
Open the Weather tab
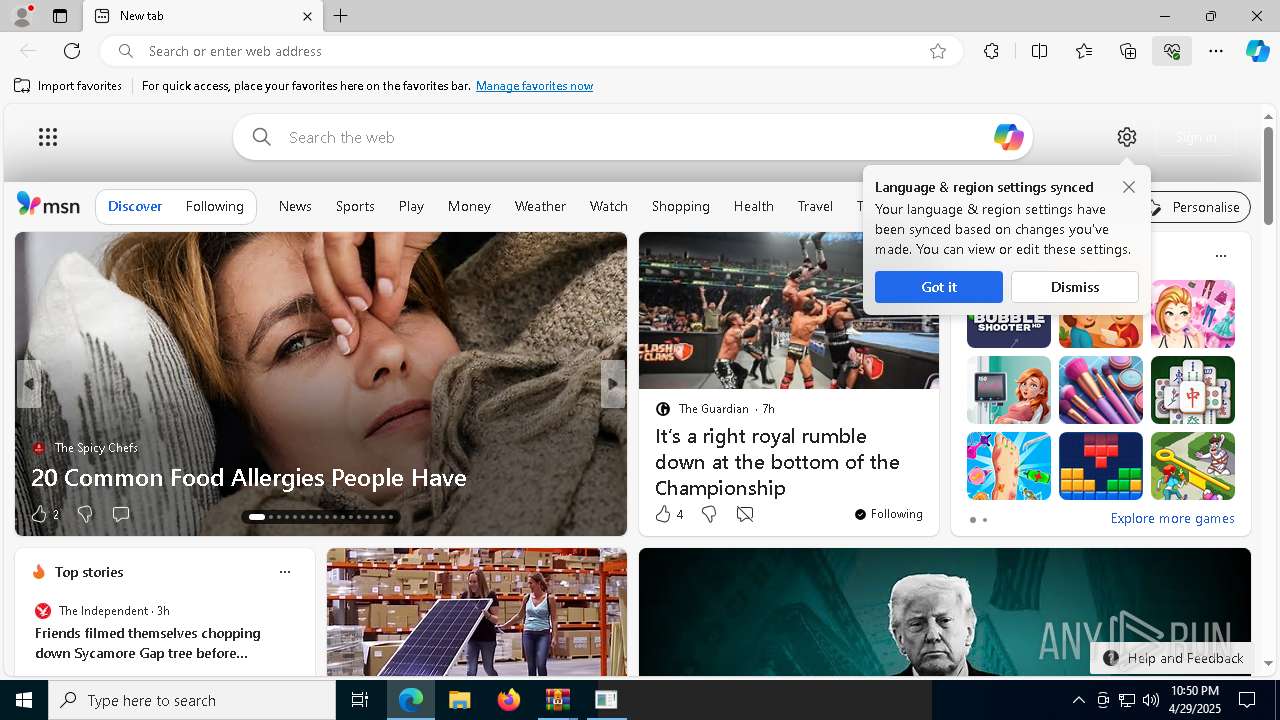(x=540, y=206)
